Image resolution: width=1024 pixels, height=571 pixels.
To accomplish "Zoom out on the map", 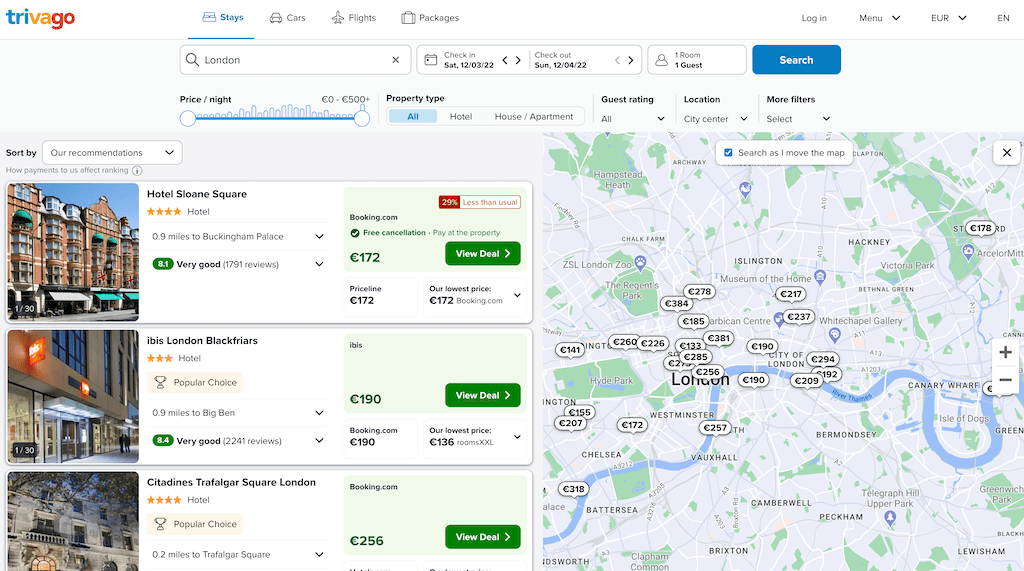I will tap(1006, 380).
